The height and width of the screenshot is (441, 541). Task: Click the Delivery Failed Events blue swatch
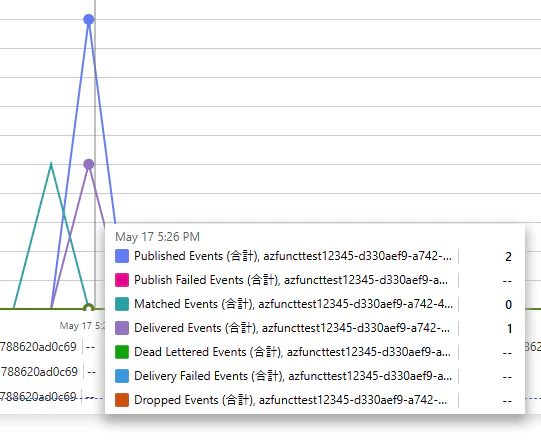tap(122, 376)
